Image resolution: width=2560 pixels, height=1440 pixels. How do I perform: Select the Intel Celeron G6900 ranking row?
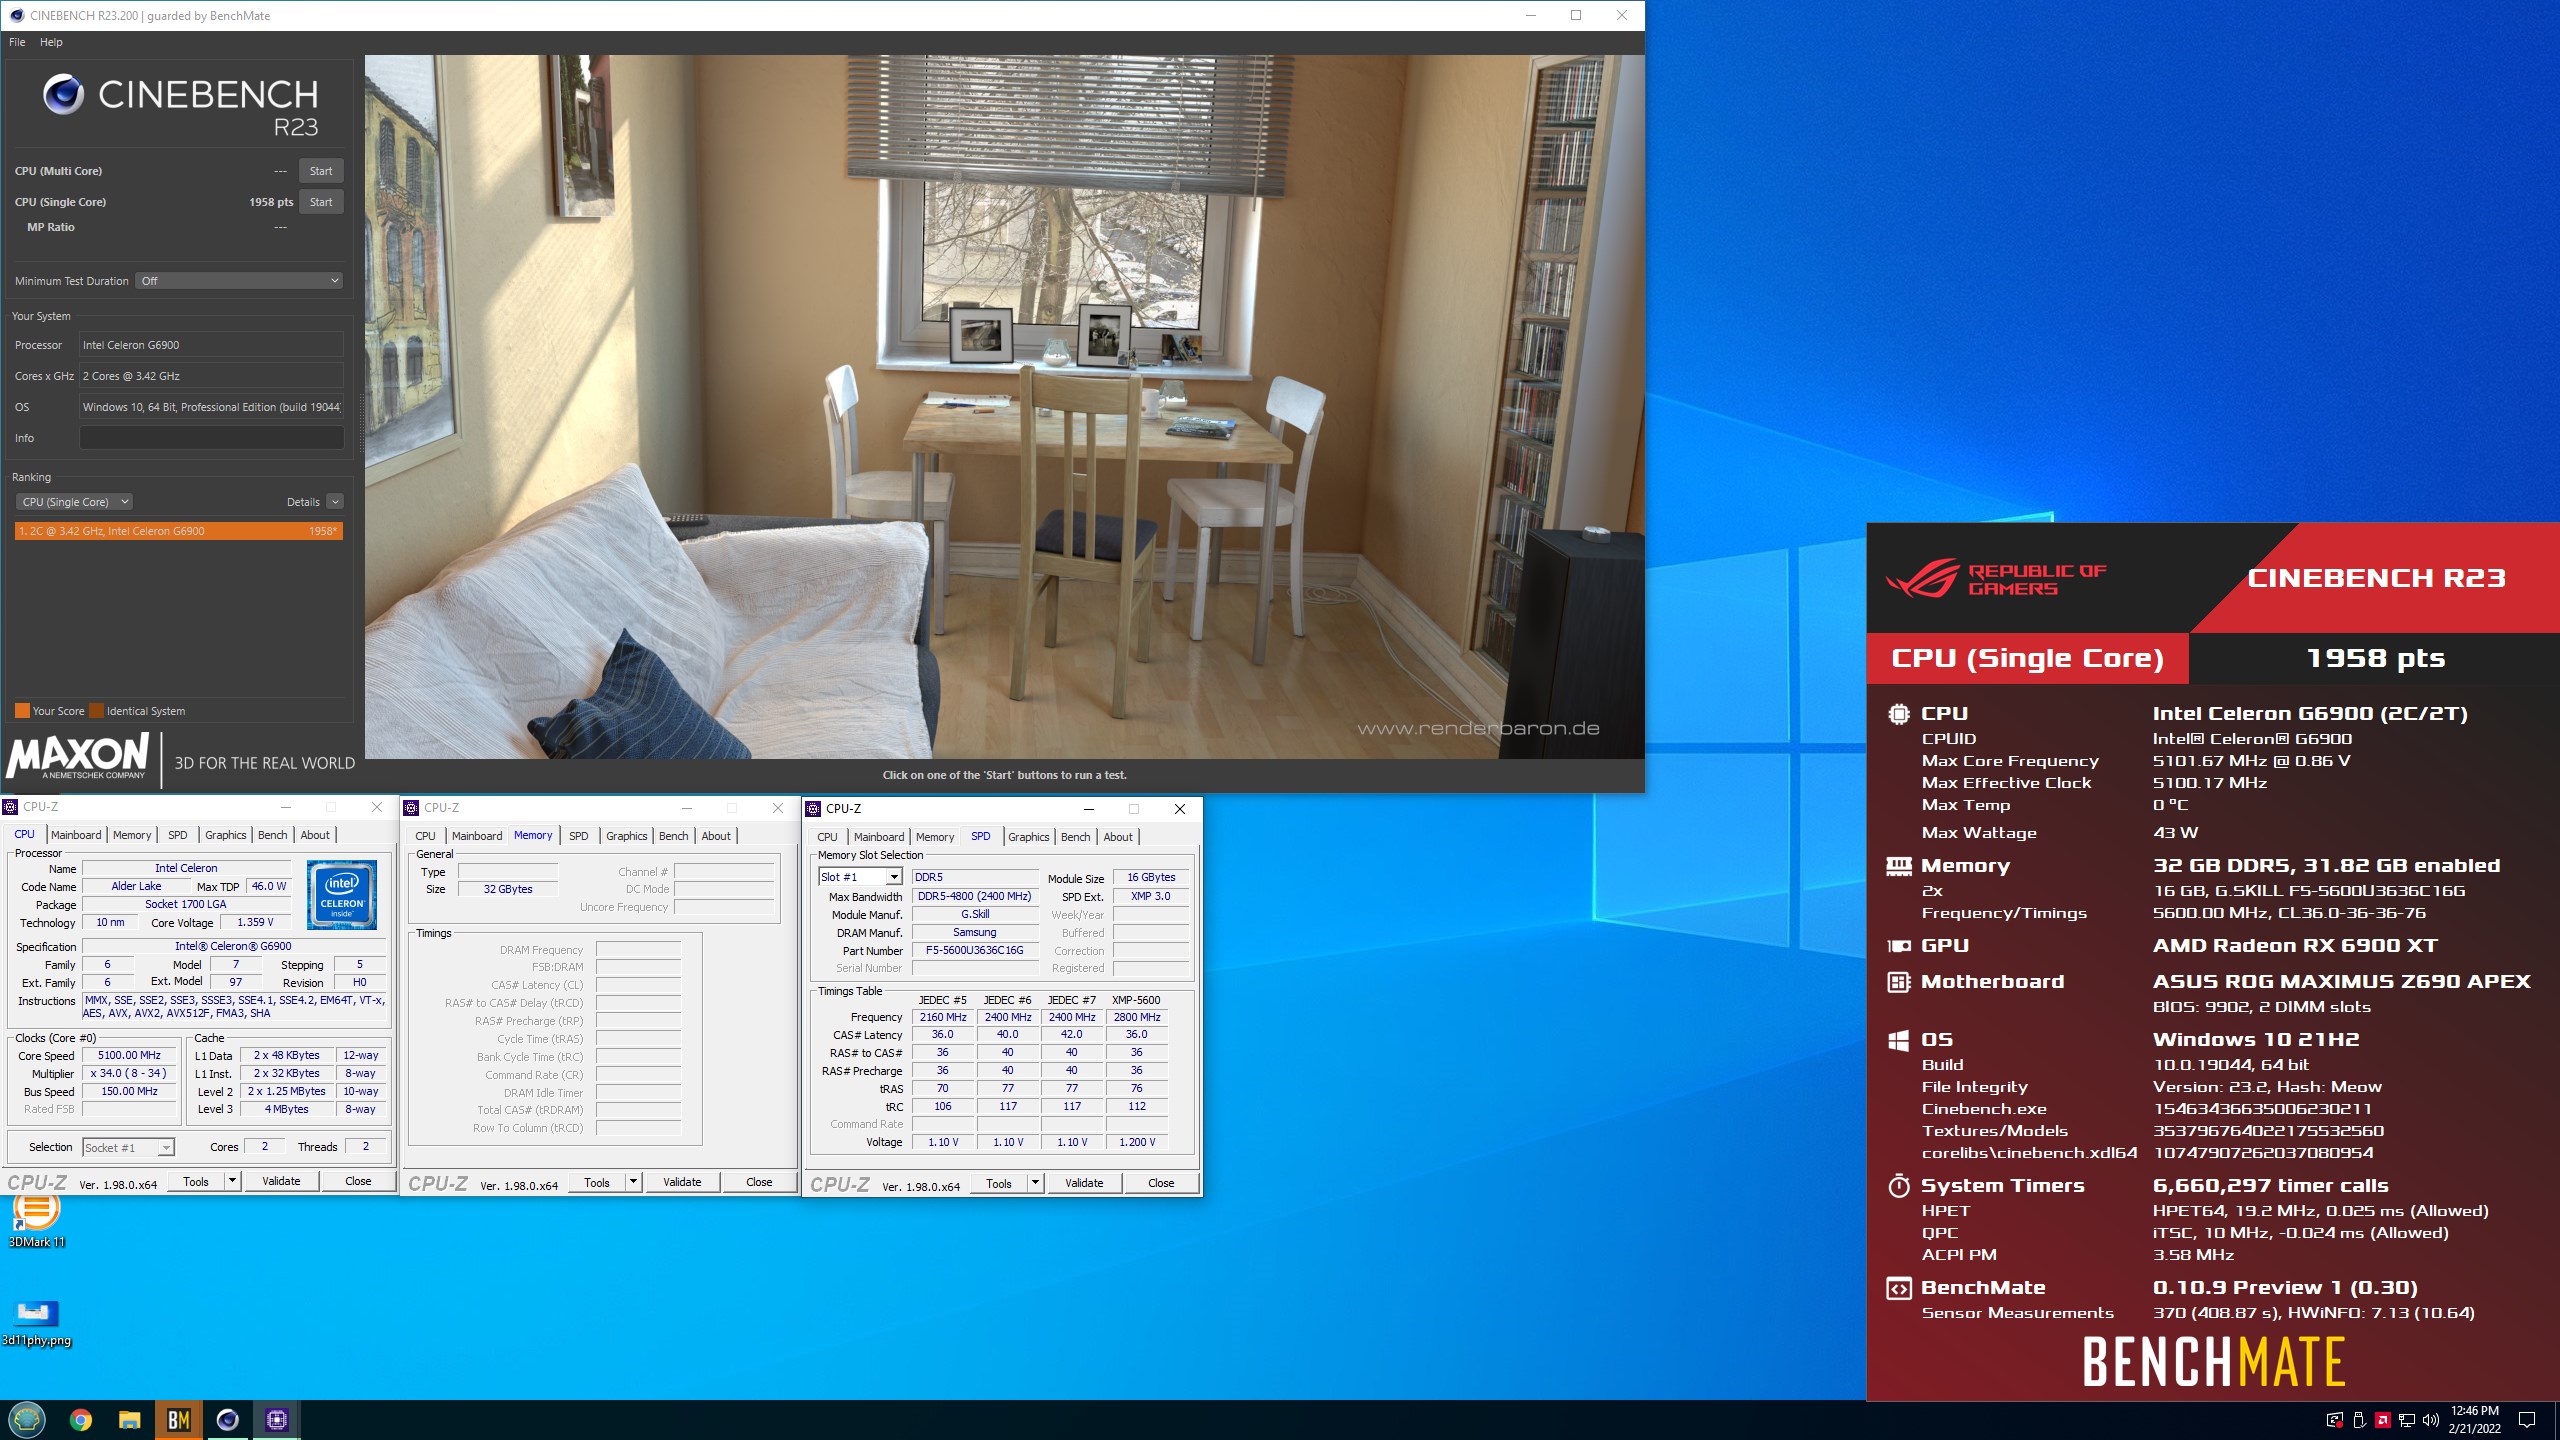click(x=178, y=531)
